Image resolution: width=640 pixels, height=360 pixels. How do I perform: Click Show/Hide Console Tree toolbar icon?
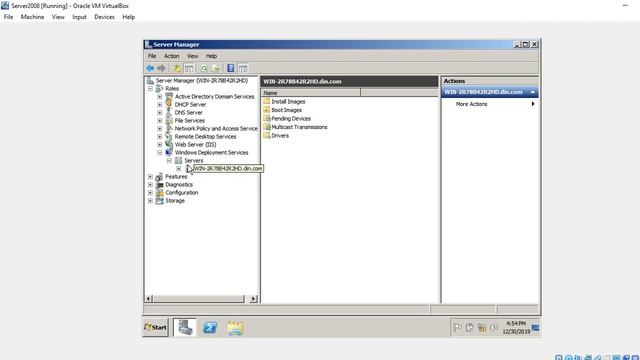[189, 68]
